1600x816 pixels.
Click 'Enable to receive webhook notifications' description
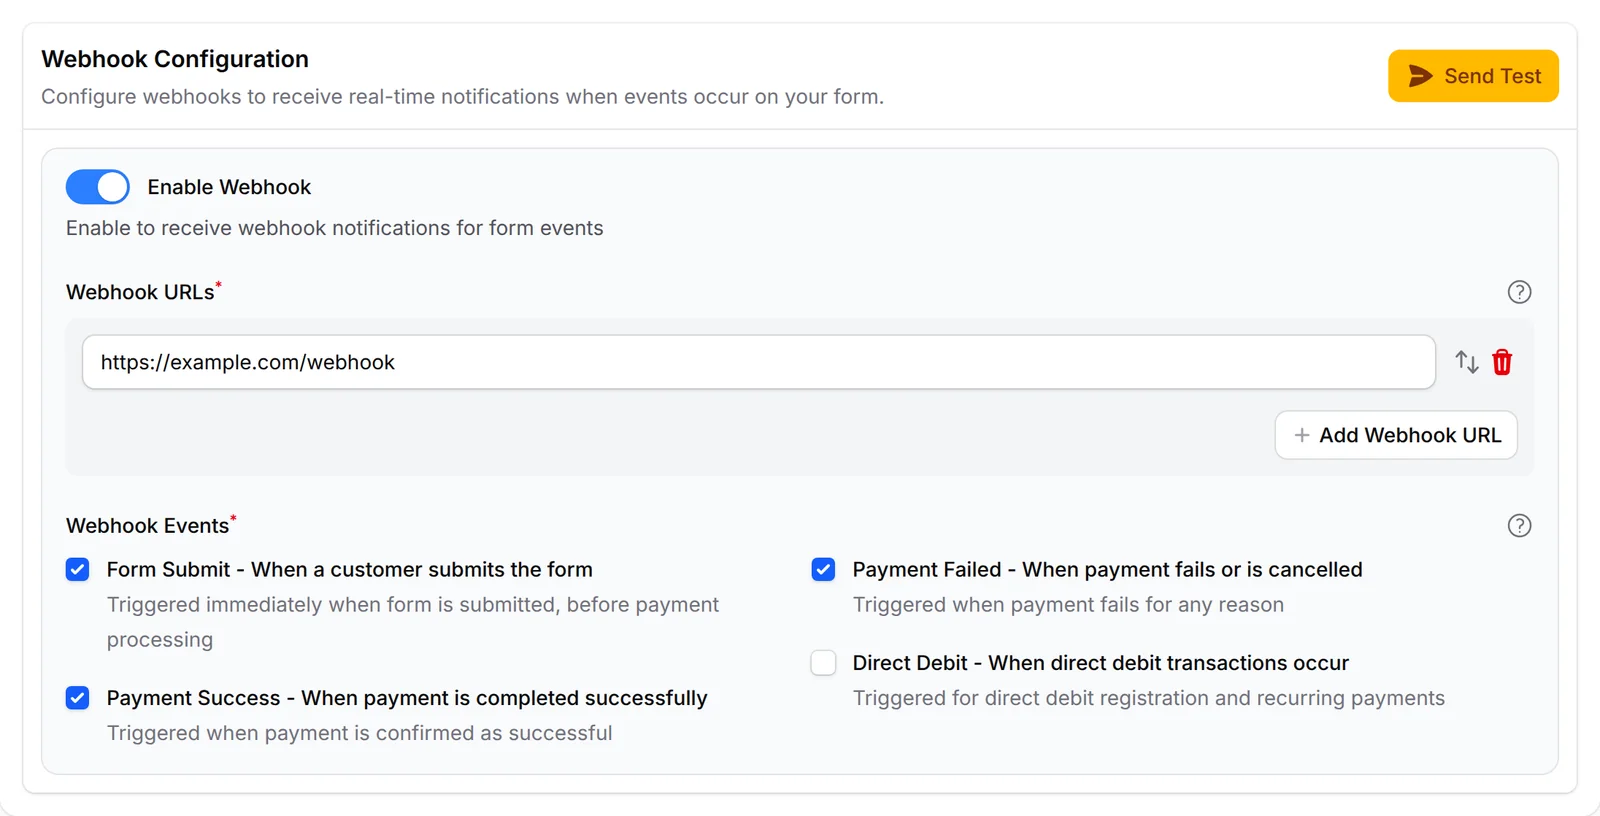[x=335, y=228]
